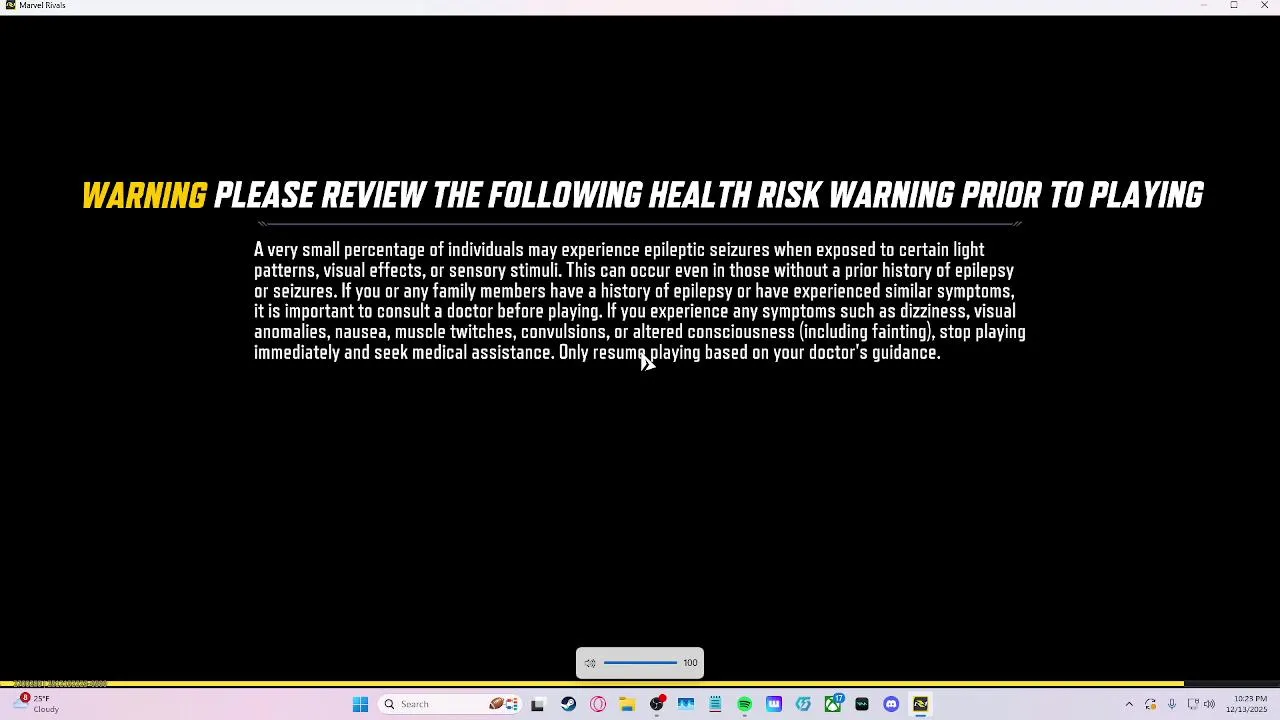This screenshot has width=1280, height=720.
Task: Open Task View from the taskbar
Action: [x=538, y=704]
